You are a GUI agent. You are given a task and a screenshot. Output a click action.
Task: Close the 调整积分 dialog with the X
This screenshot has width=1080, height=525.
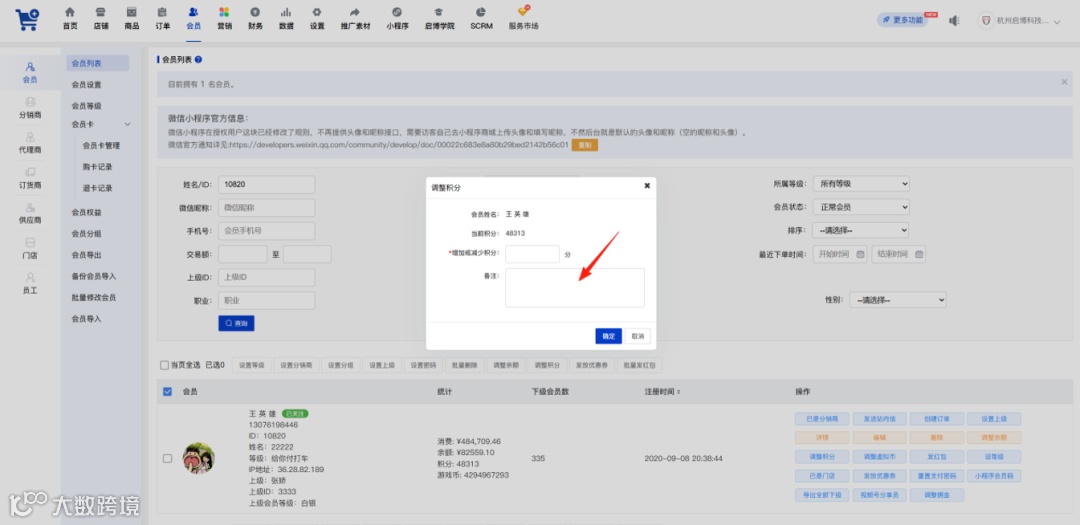pos(647,186)
